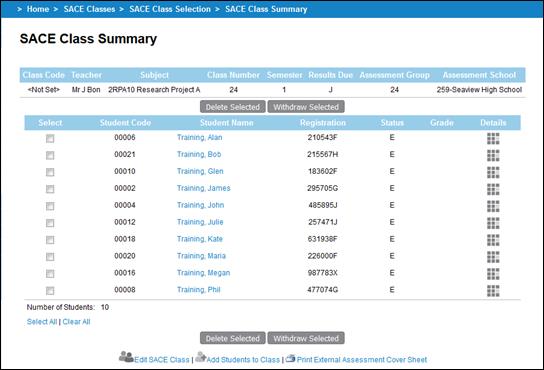Click the Select All link
Viewport: 544px width, 370px height.
[x=42, y=322]
